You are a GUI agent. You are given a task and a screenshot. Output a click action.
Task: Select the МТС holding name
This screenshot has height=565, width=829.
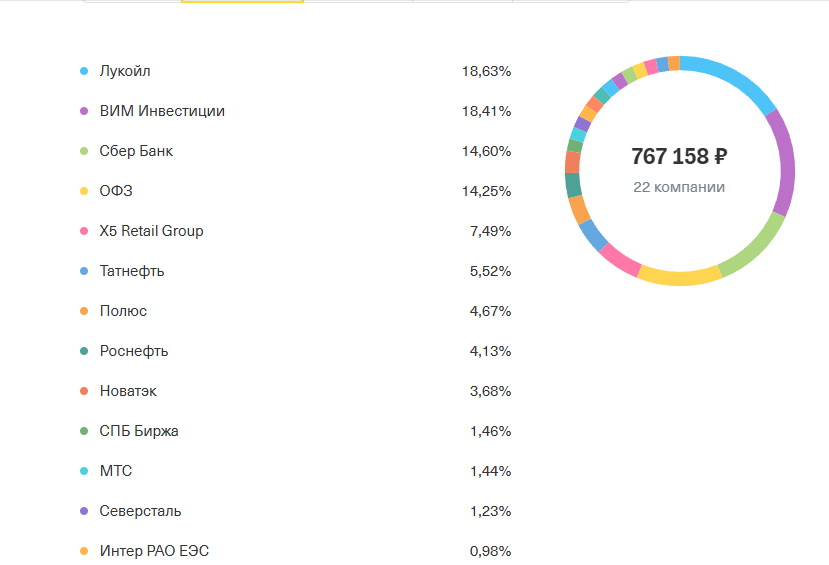[116, 471]
